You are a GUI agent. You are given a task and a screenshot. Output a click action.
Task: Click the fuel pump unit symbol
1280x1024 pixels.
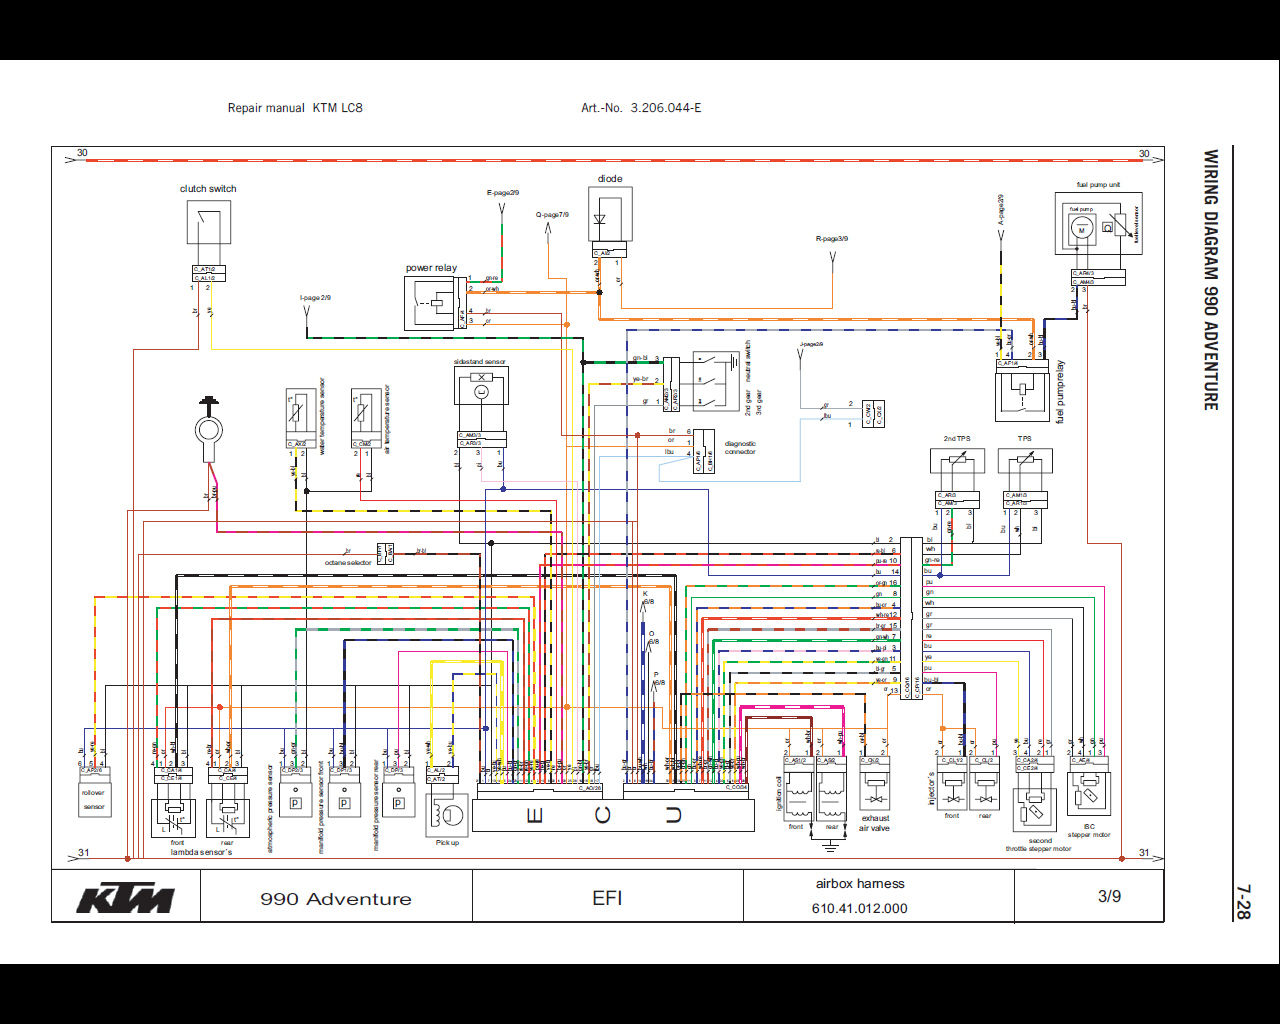pos(1098,229)
